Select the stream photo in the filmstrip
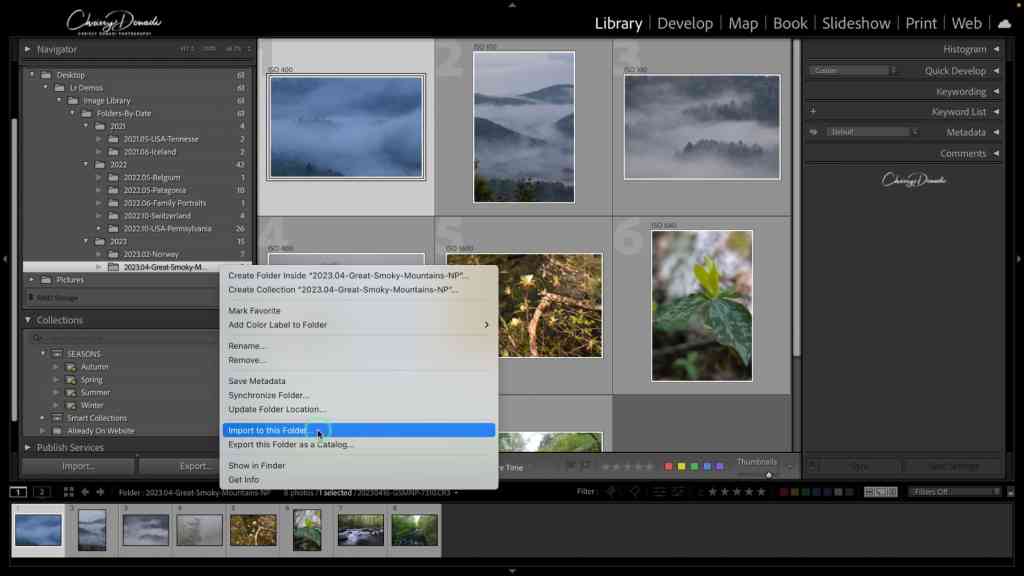Image resolution: width=1024 pixels, height=576 pixels. [360, 530]
